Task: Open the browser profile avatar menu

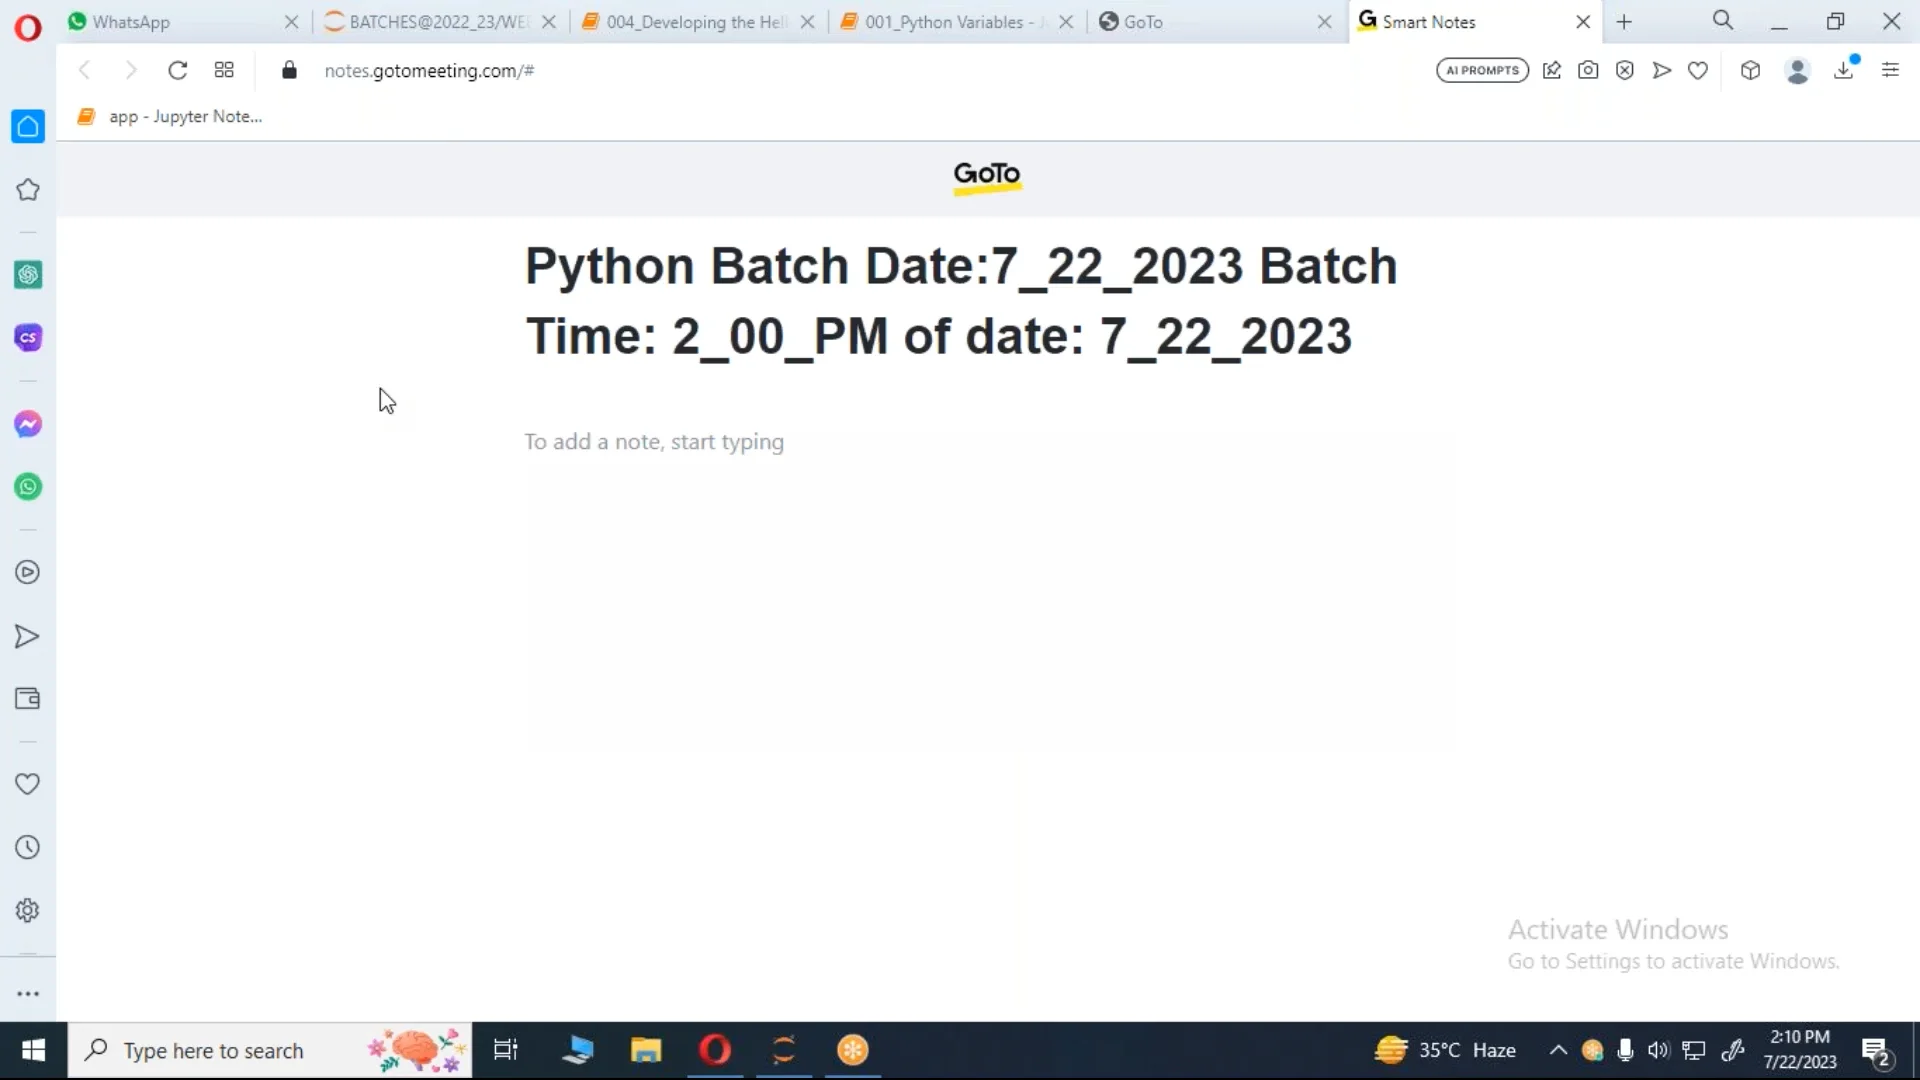Action: tap(1797, 70)
